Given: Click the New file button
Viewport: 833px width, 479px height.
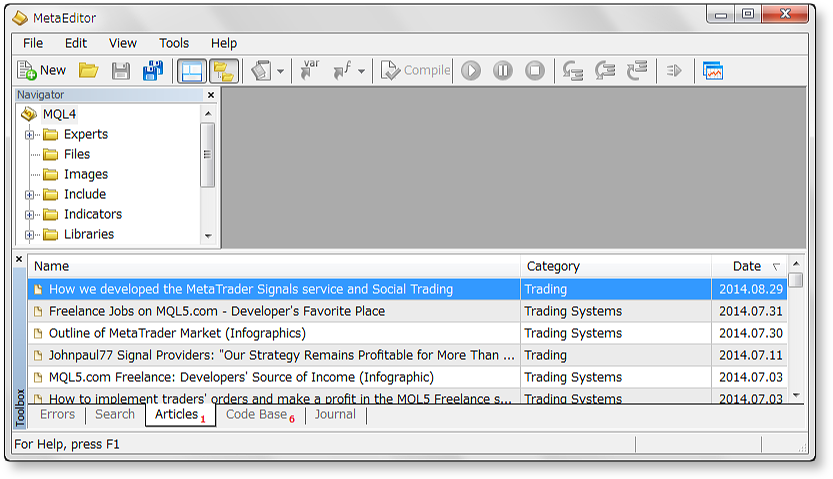Looking at the screenshot, I should [x=41, y=71].
